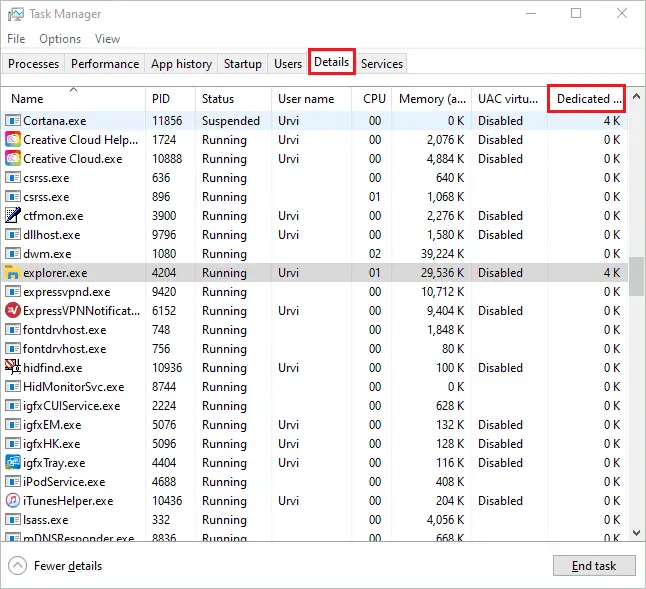Sort by the Dedicated column header
This screenshot has height=589, width=646.
coord(587,99)
